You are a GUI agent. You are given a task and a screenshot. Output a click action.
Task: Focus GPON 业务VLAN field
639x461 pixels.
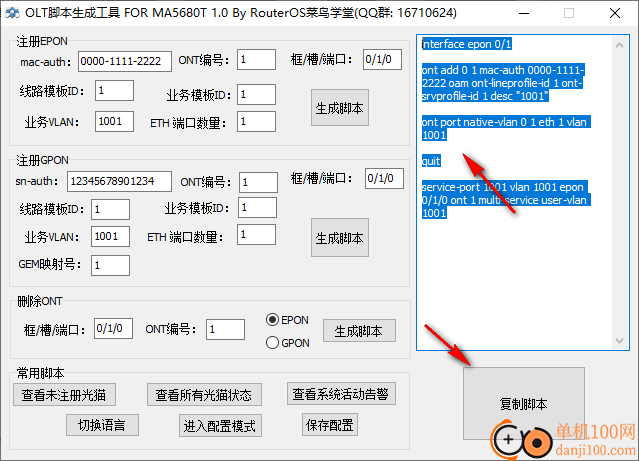[x=110, y=236]
